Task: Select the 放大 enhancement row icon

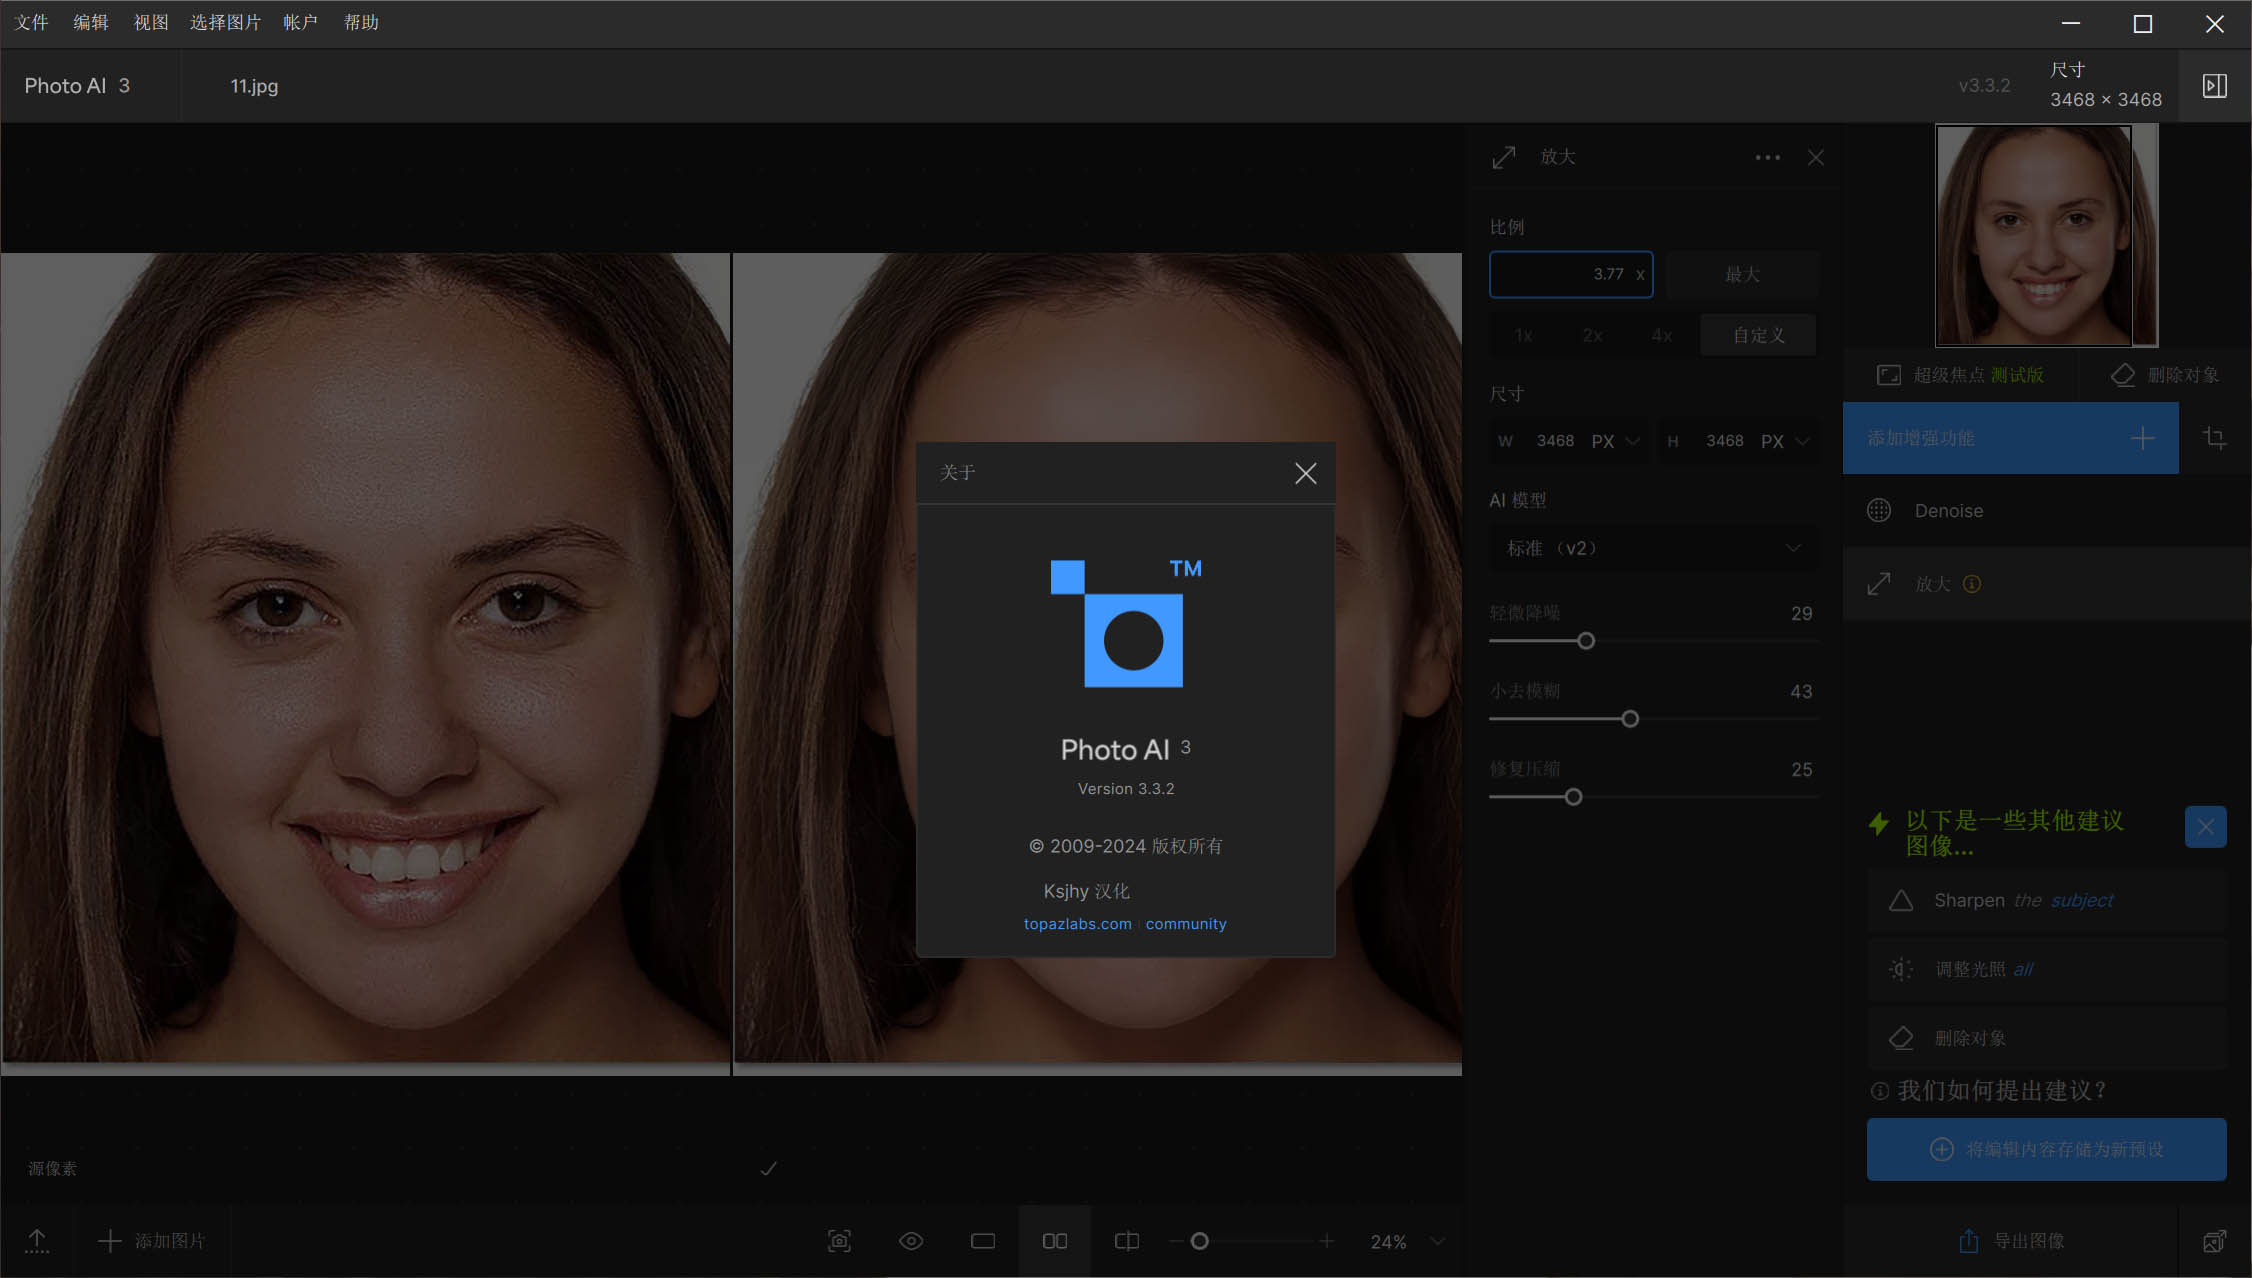Action: tap(1879, 584)
